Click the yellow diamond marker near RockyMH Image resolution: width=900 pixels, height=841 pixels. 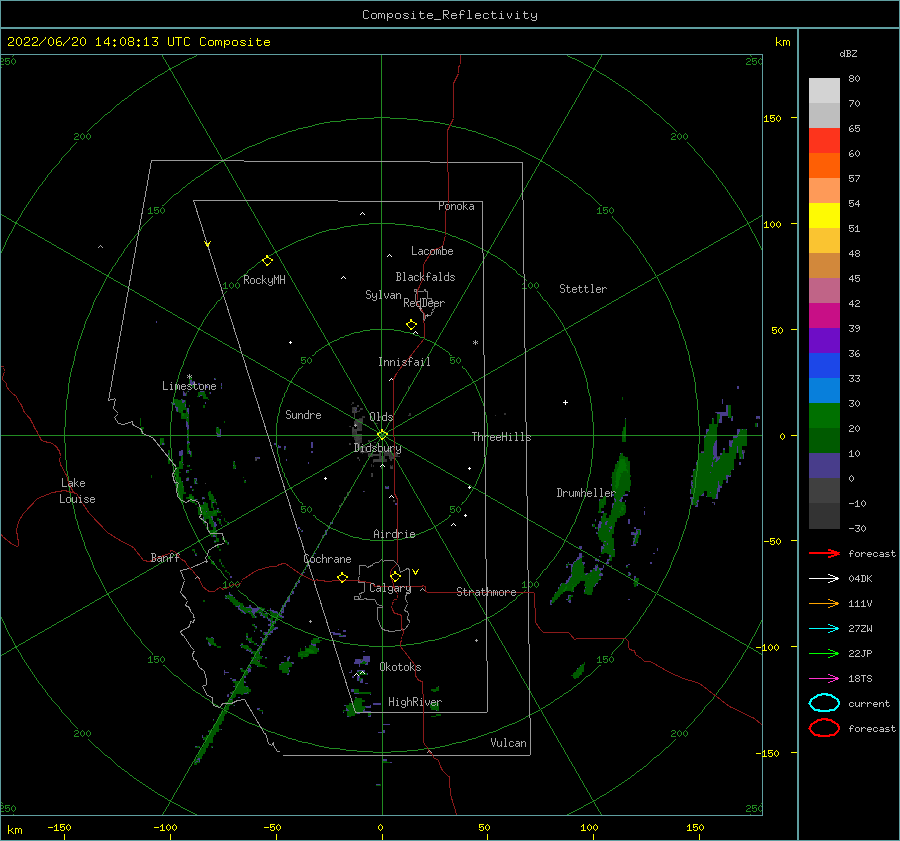pyautogui.click(x=267, y=261)
